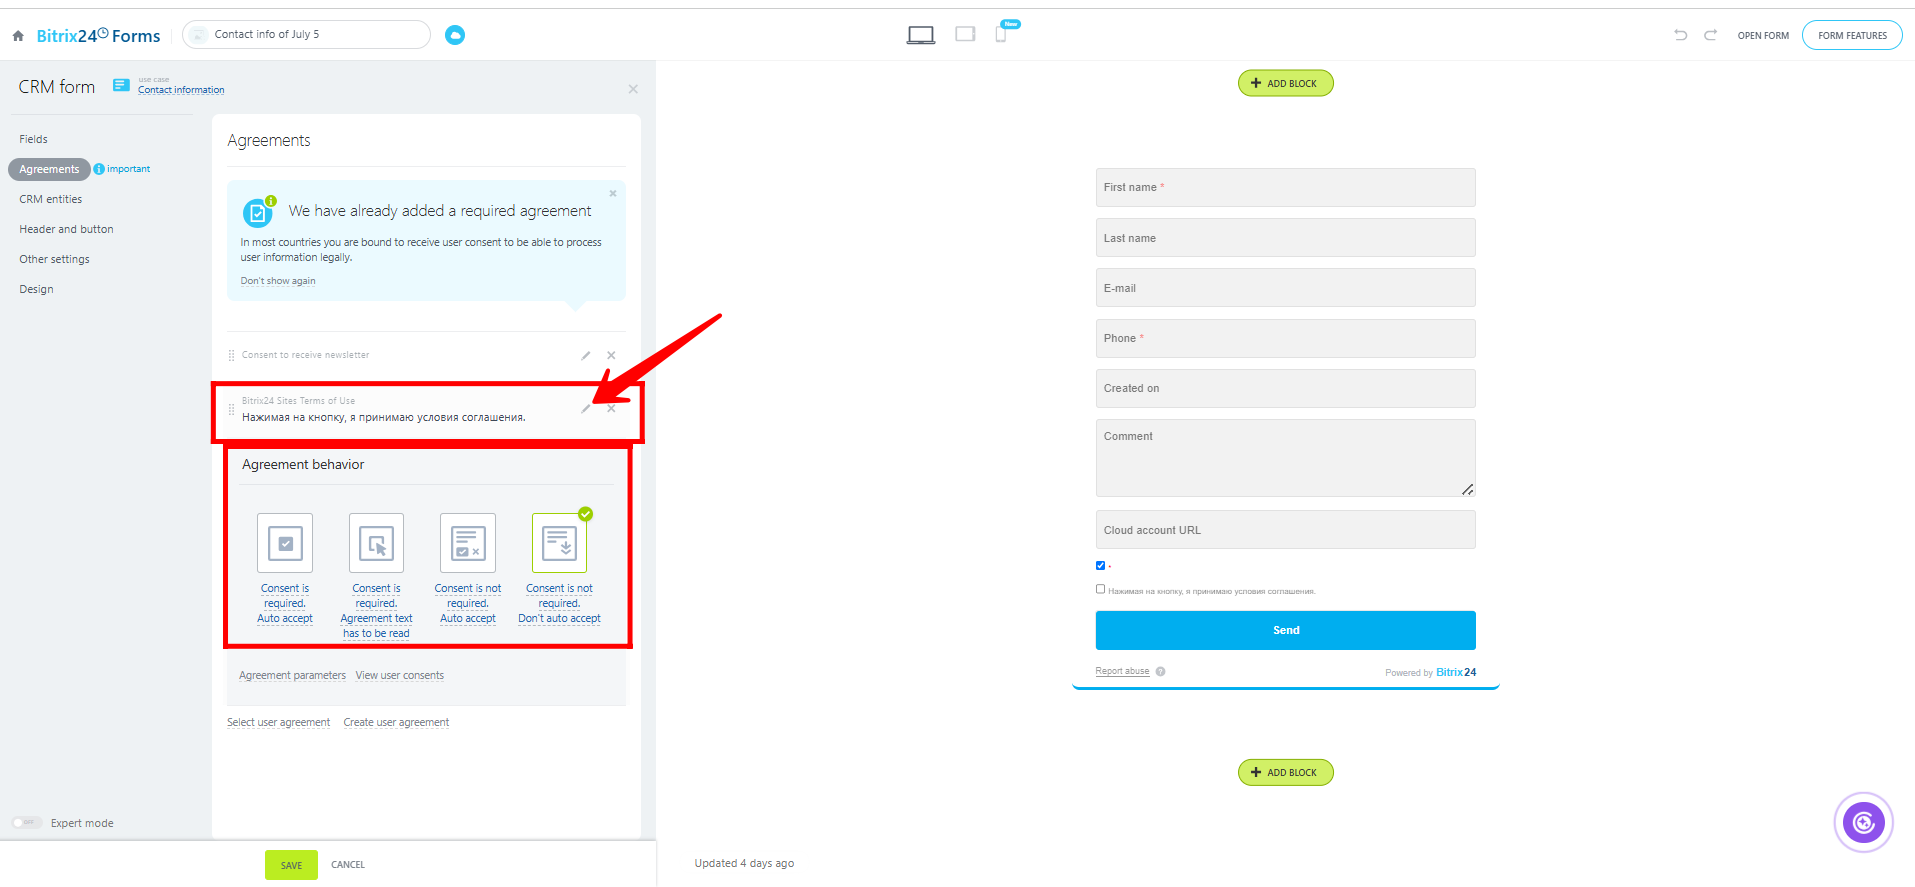Cancel the form changes
This screenshot has height=887, width=1915.
tap(348, 865)
